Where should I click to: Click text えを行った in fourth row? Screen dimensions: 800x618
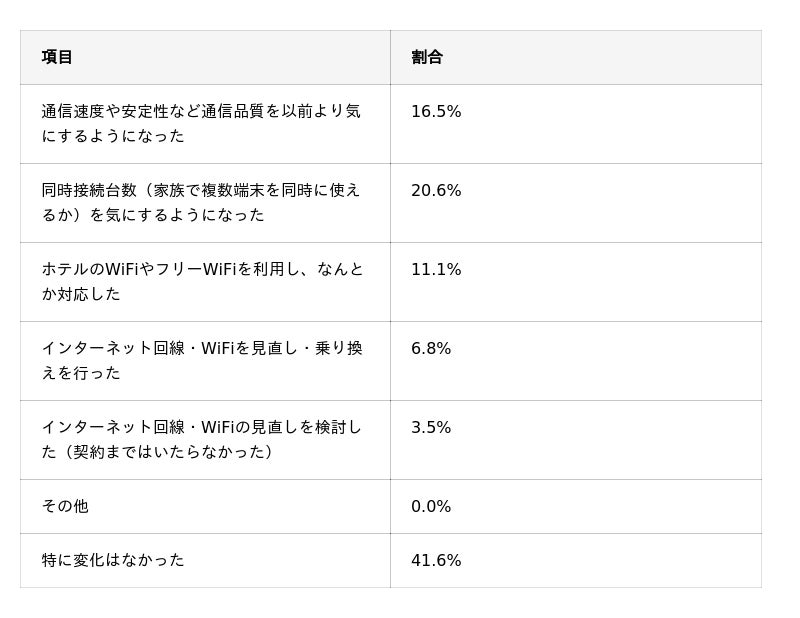[x=81, y=374]
